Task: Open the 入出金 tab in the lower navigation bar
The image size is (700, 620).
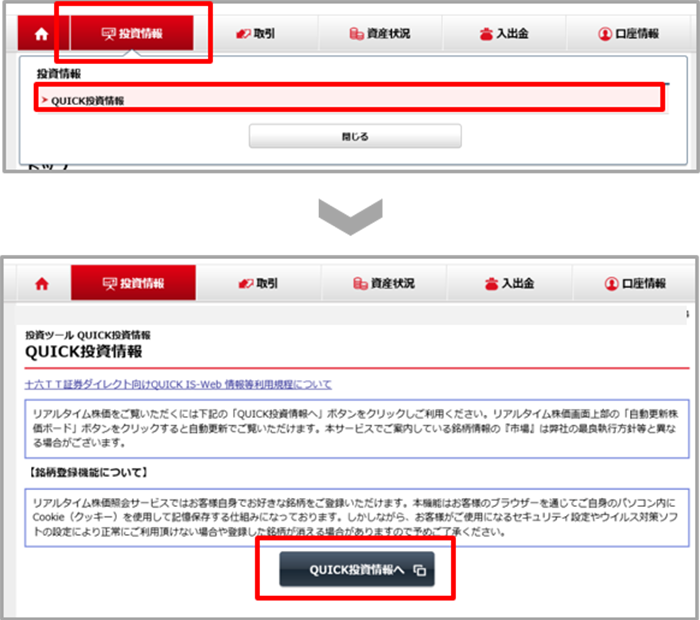Action: [x=509, y=283]
